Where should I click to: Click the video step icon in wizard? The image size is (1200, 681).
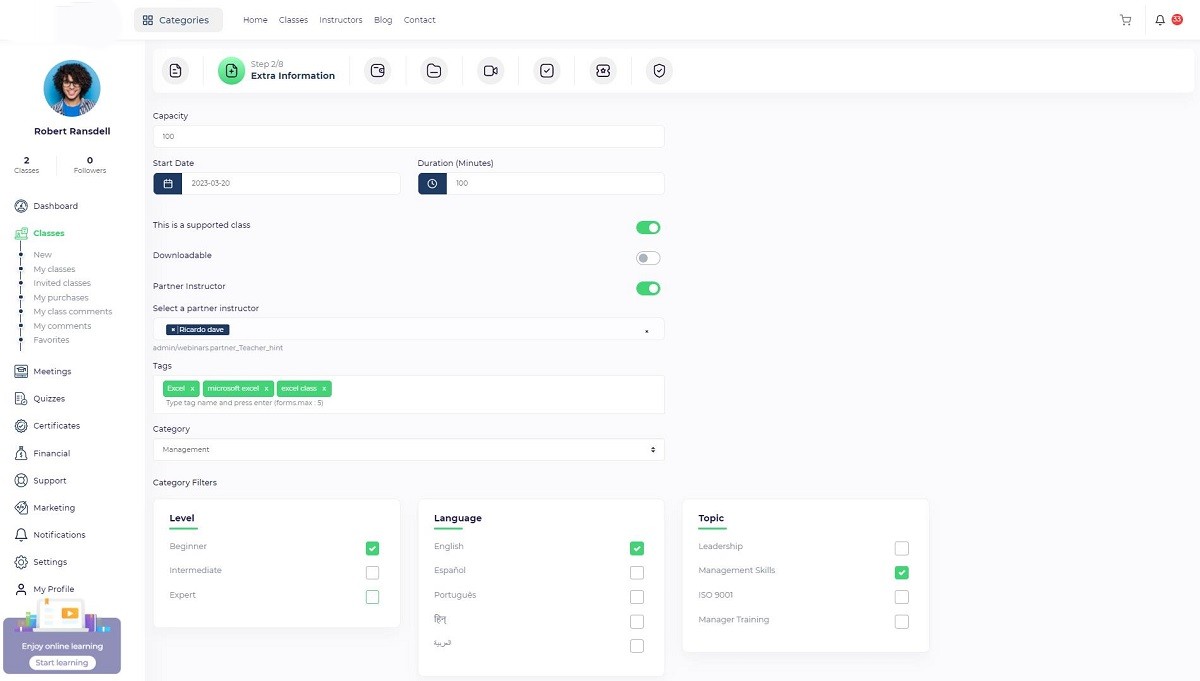pyautogui.click(x=490, y=71)
